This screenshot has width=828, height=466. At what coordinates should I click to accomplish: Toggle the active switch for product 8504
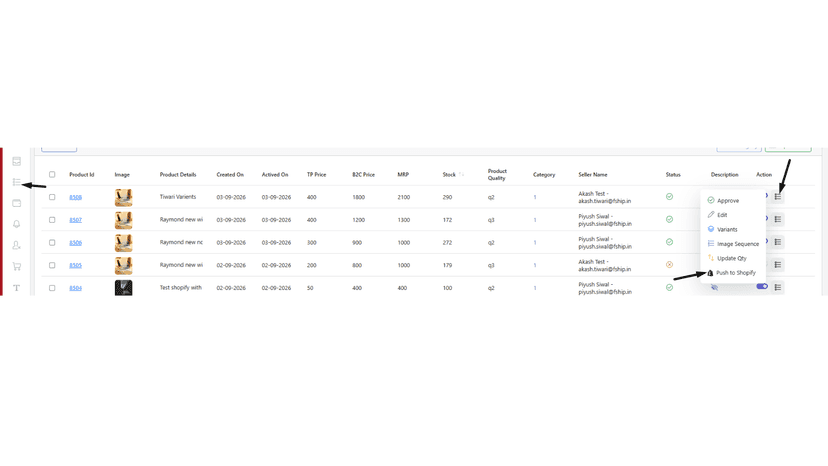[x=762, y=286]
